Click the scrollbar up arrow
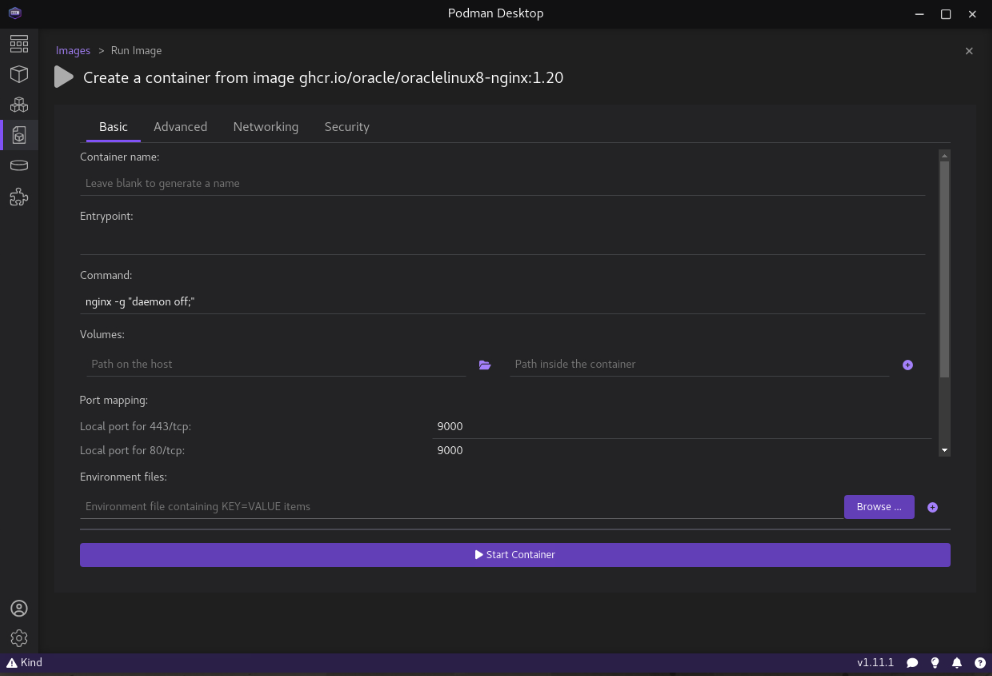The height and width of the screenshot is (676, 992). 944,156
